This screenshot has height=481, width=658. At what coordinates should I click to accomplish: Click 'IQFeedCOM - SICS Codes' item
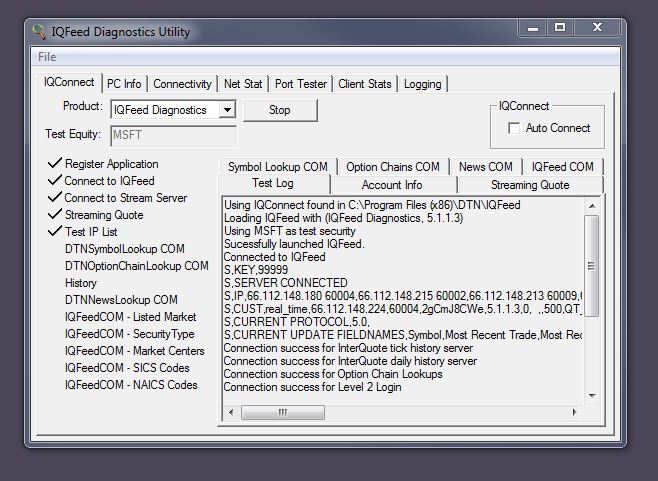pyautogui.click(x=127, y=368)
